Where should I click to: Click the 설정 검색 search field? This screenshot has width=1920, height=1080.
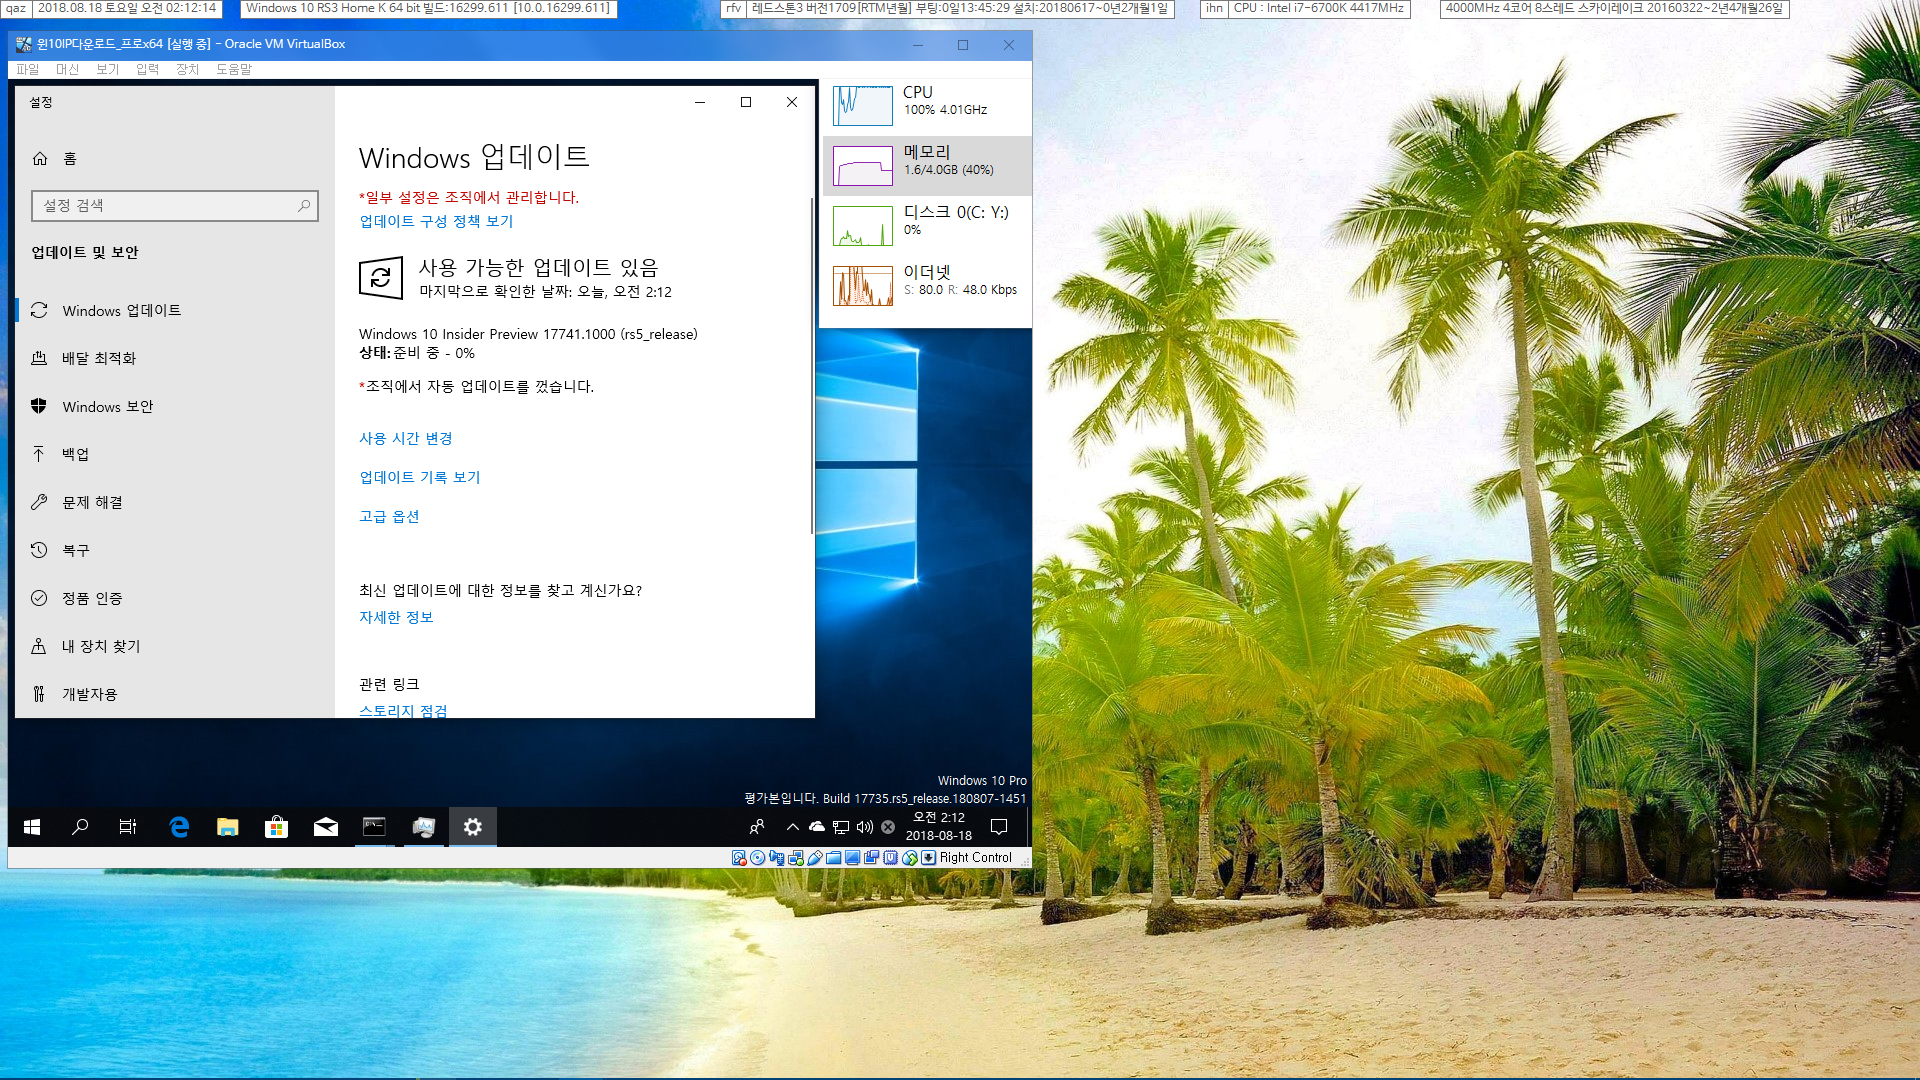coord(175,205)
